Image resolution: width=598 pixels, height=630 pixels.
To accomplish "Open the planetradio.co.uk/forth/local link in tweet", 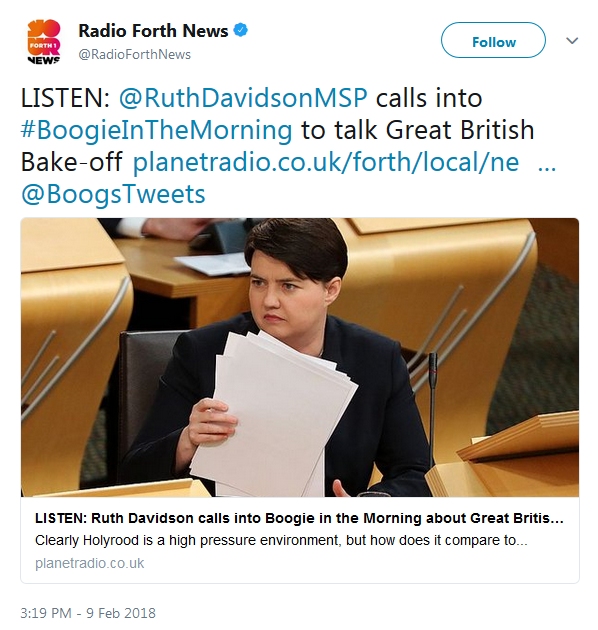I will (326, 162).
